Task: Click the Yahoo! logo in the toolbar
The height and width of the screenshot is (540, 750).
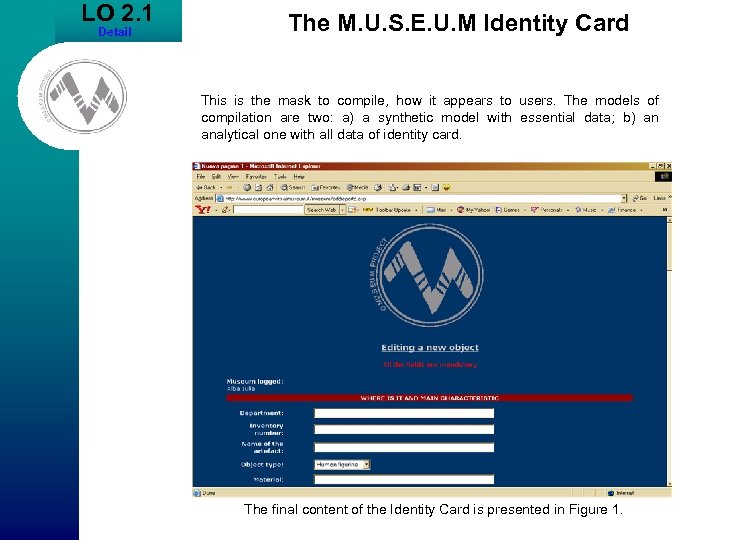Action: tap(203, 209)
